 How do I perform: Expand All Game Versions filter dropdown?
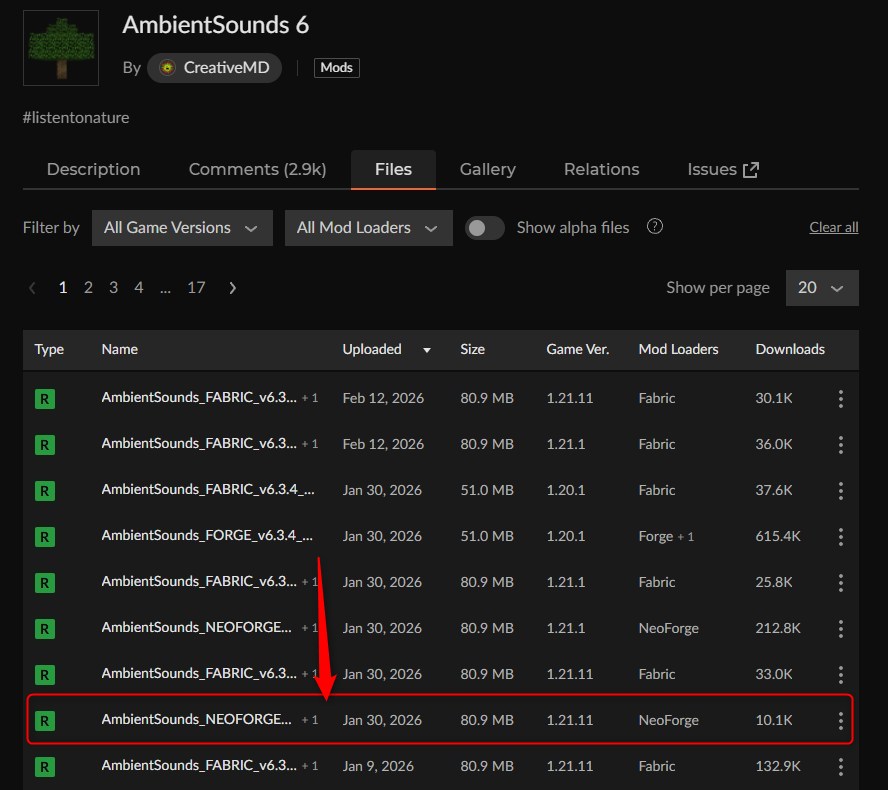[182, 228]
